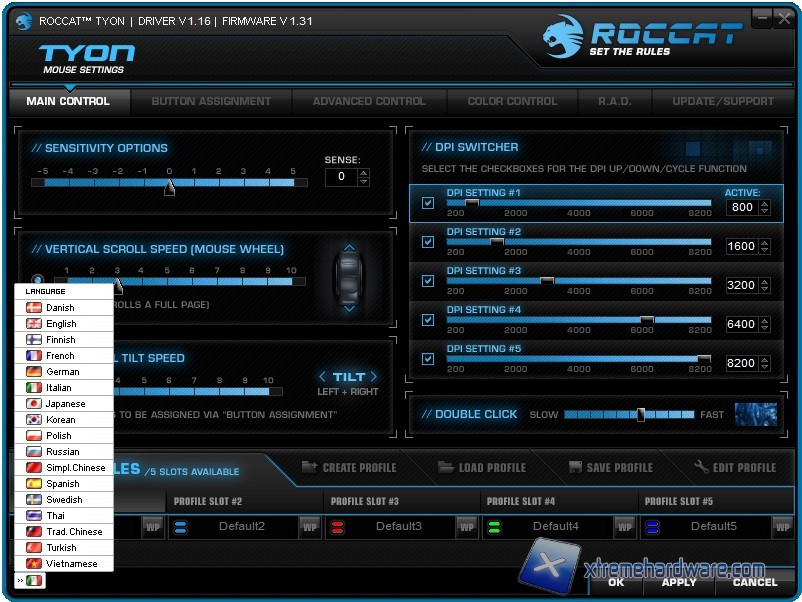
Task: Uncheck the DPI Setting #1 checkbox
Action: tap(428, 203)
